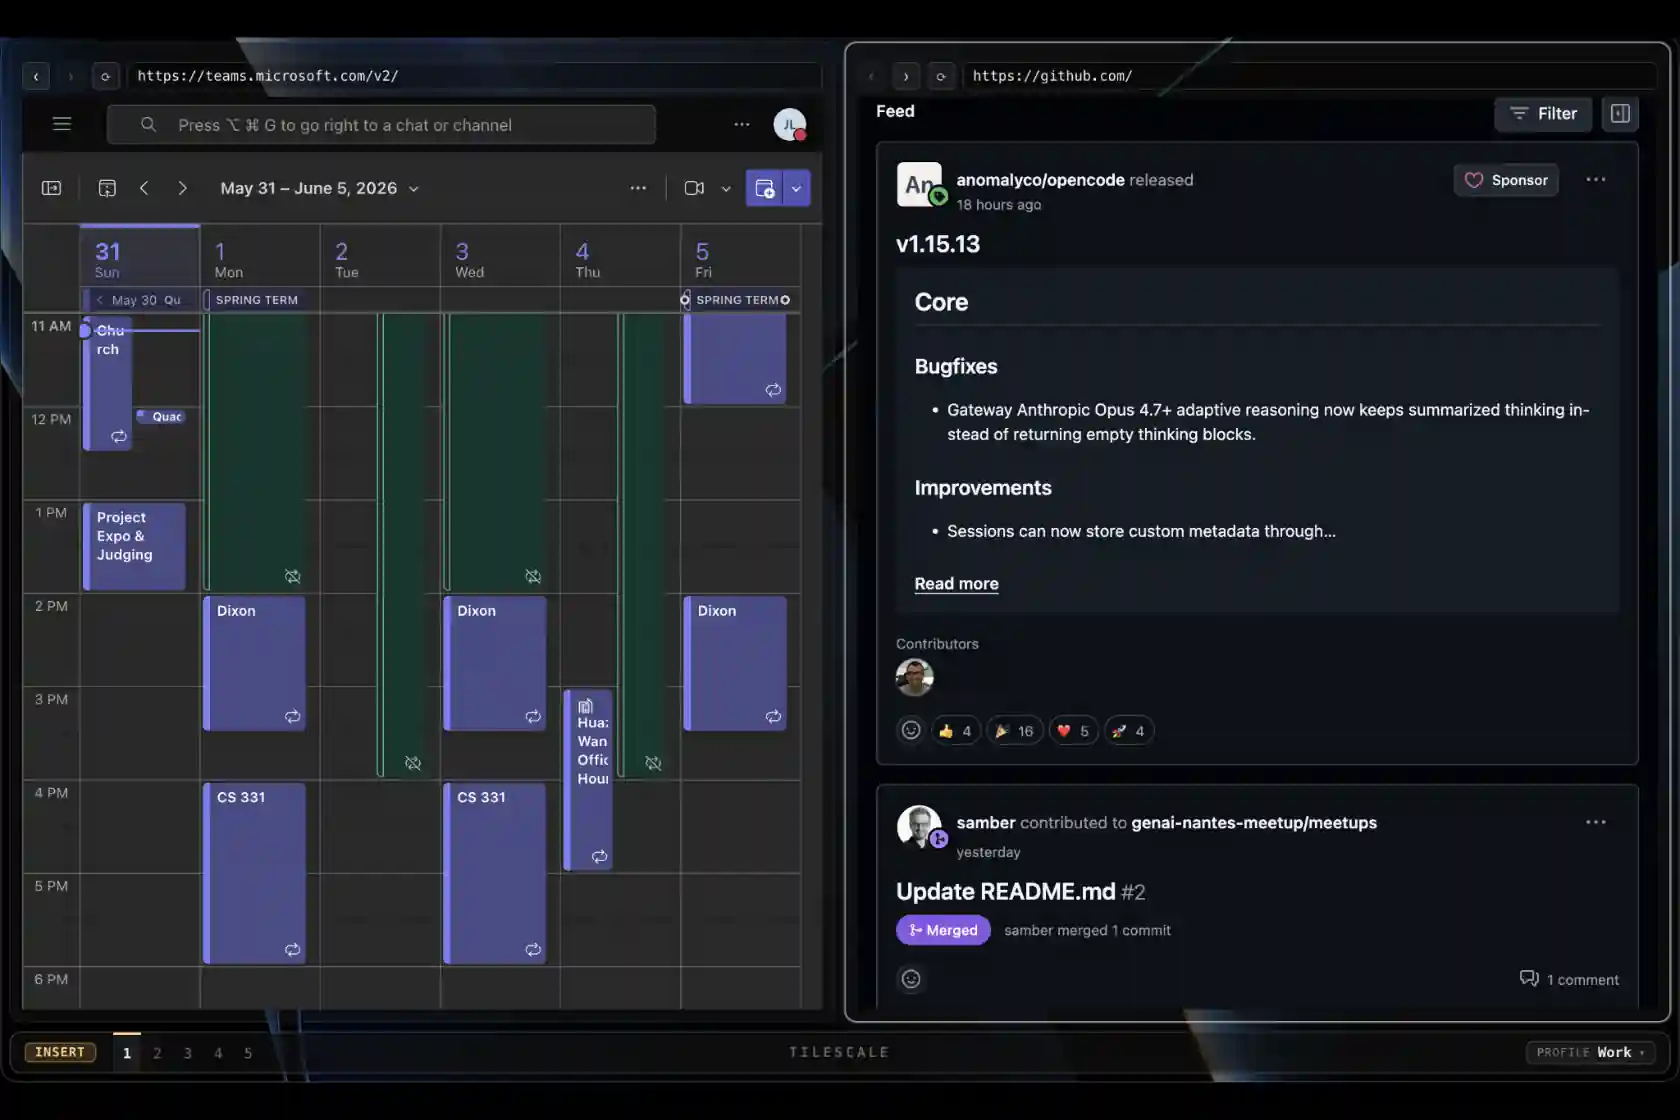Open the Feed Filter button
The image size is (1680, 1120).
pos(1543,114)
